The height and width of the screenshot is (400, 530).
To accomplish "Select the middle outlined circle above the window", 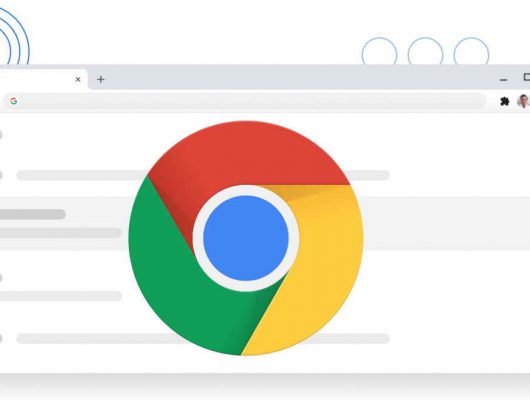I will tap(425, 51).
